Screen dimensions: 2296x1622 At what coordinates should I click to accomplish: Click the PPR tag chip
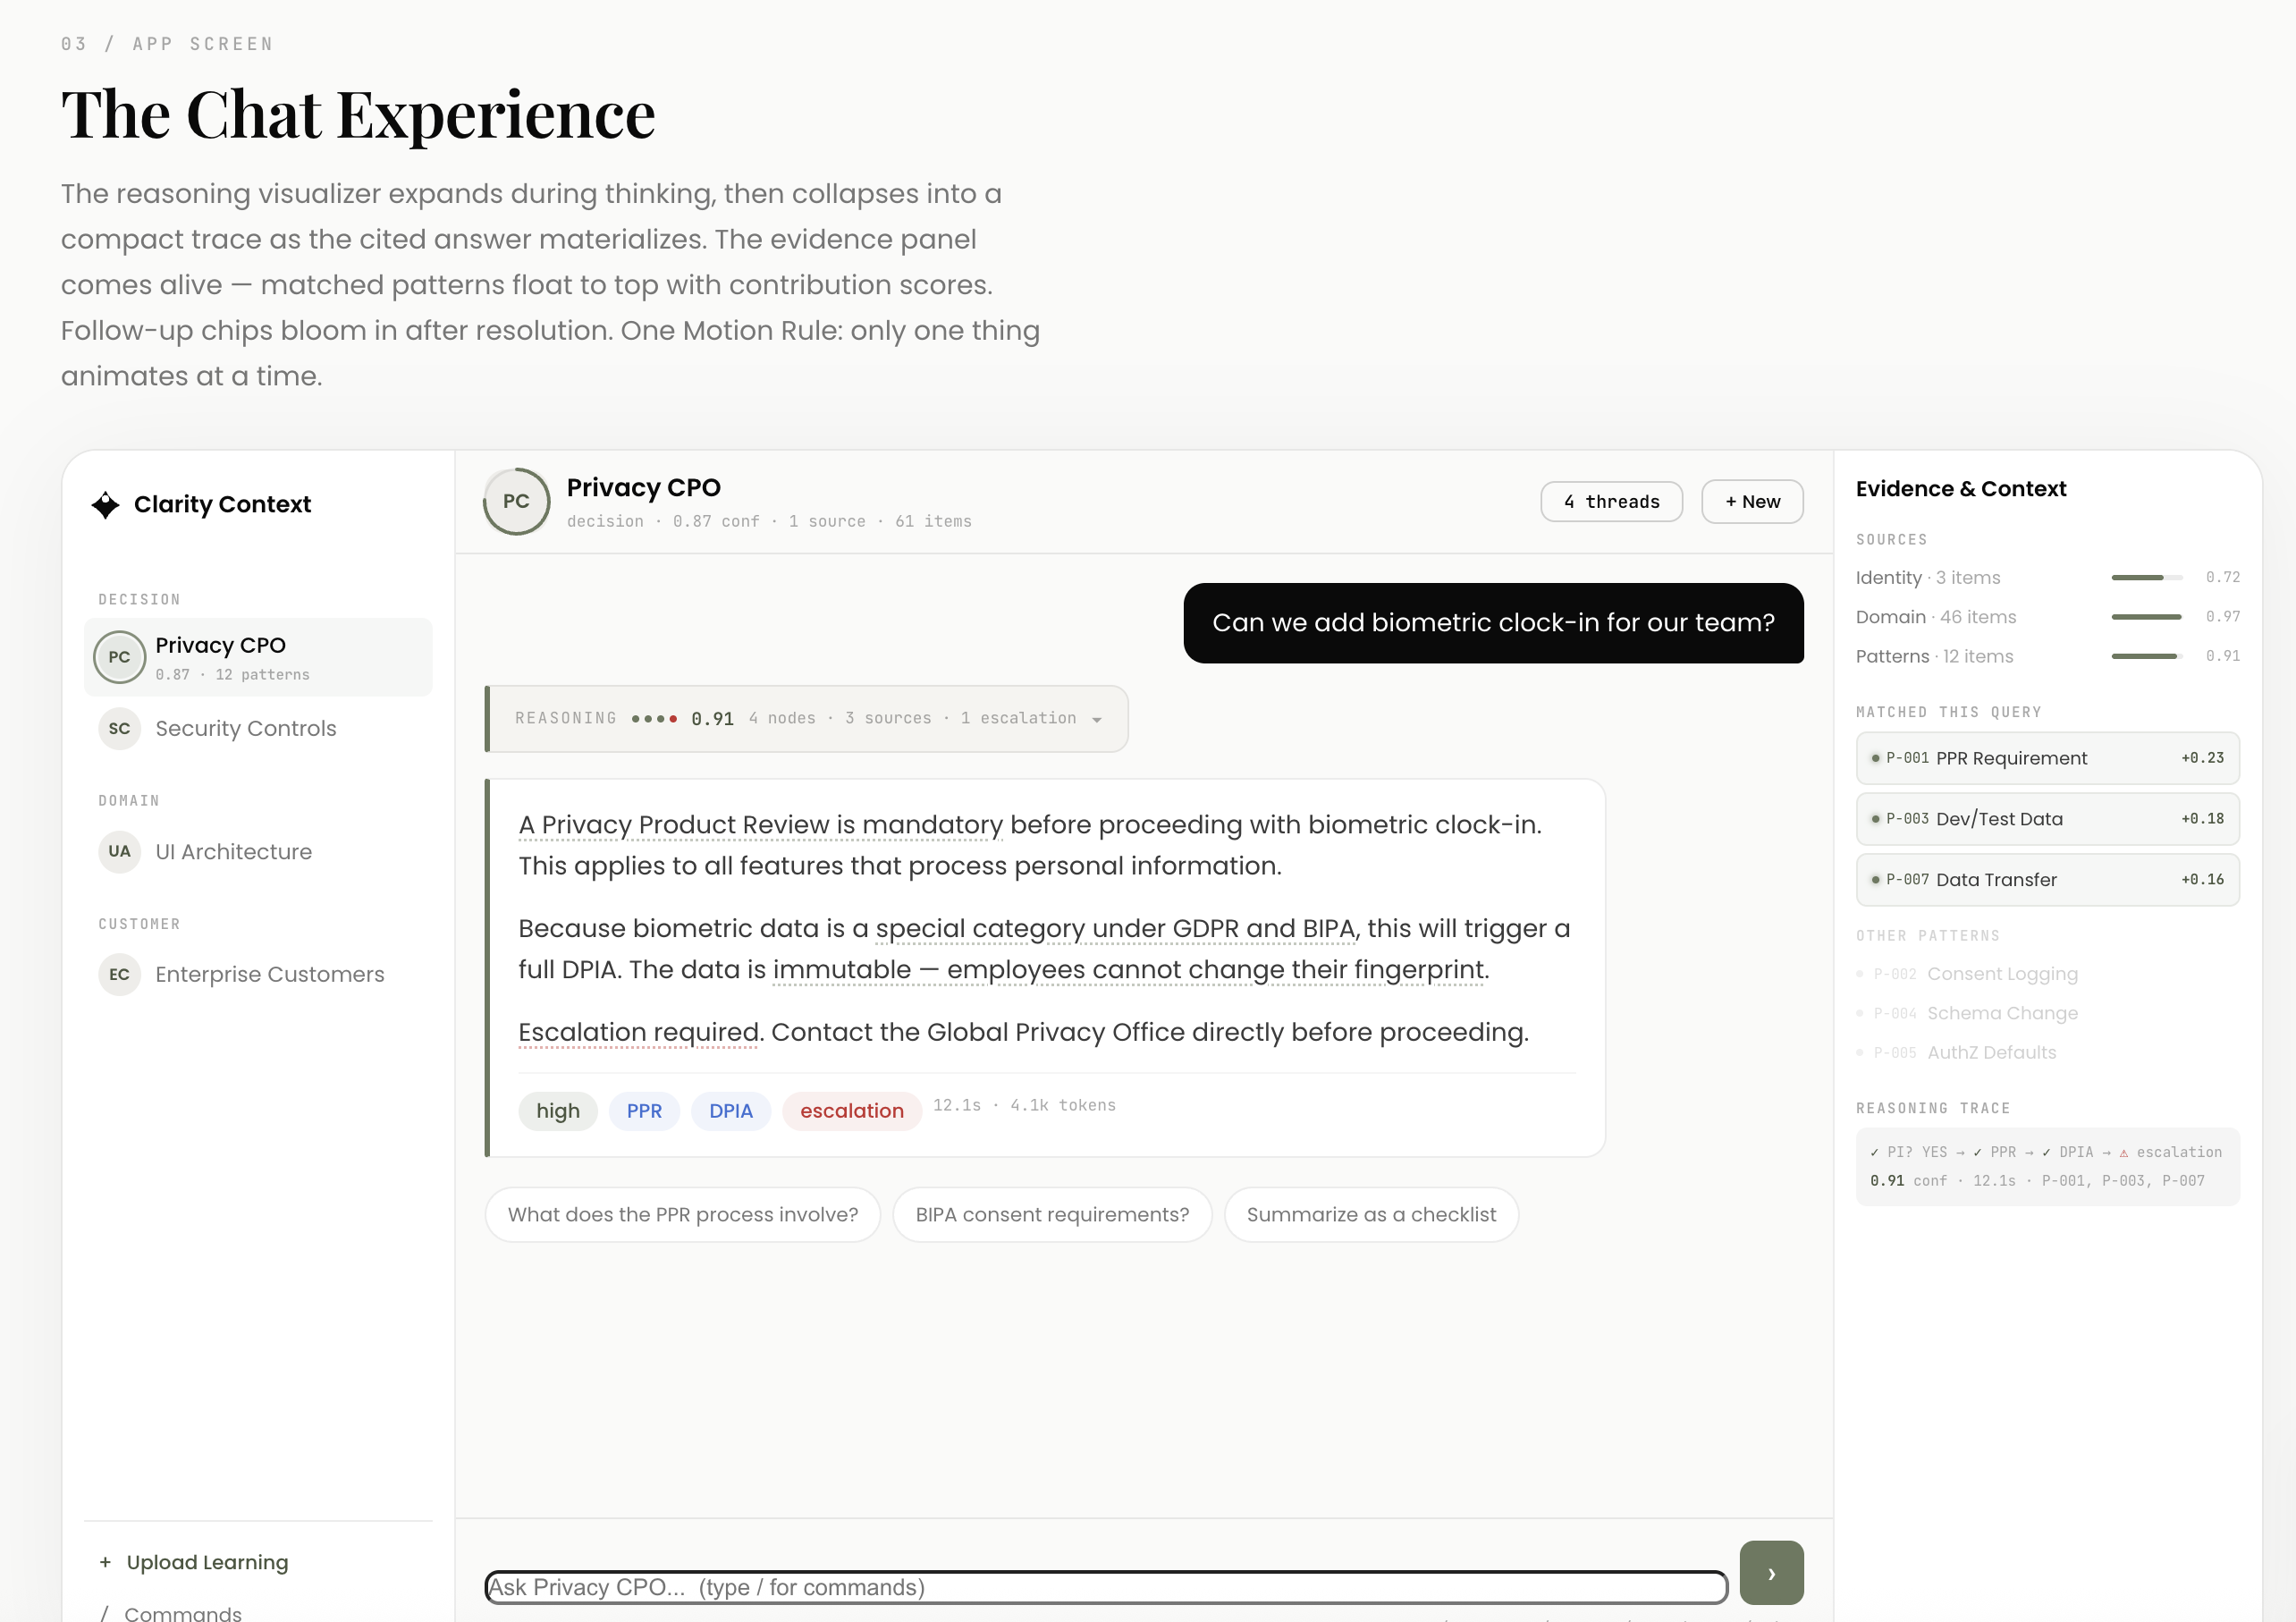(644, 1111)
